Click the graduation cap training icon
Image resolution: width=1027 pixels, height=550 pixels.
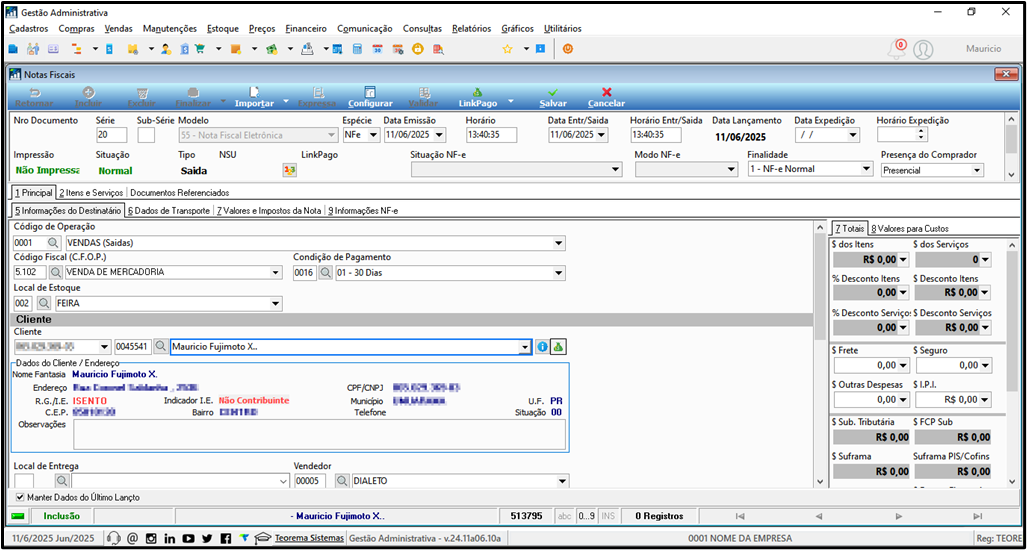point(263,538)
